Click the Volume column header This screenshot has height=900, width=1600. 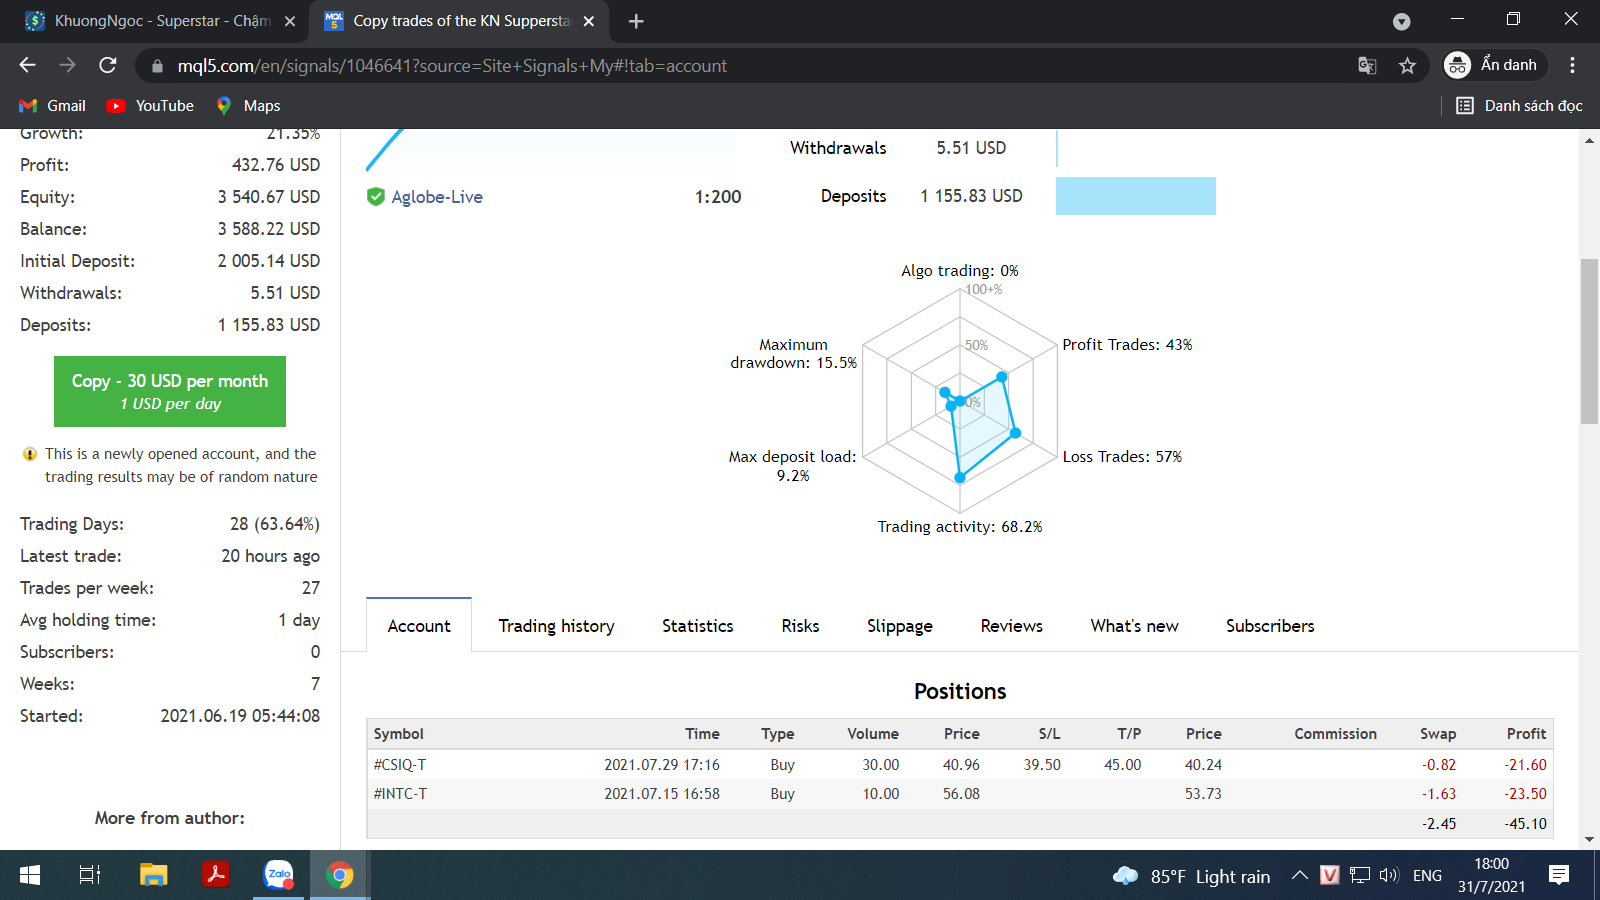coord(873,734)
